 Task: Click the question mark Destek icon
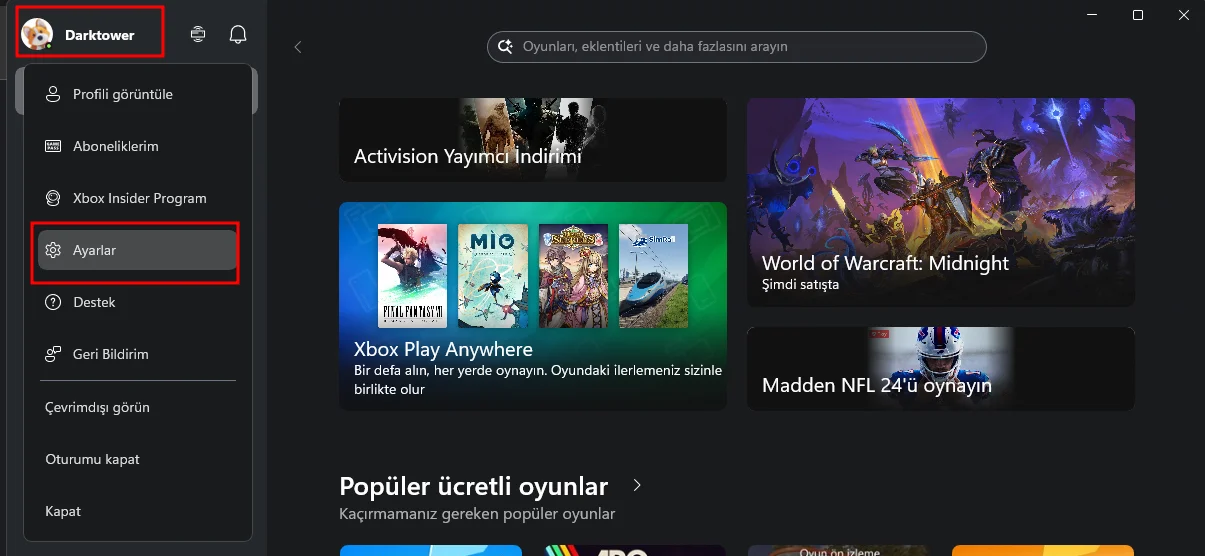54,302
